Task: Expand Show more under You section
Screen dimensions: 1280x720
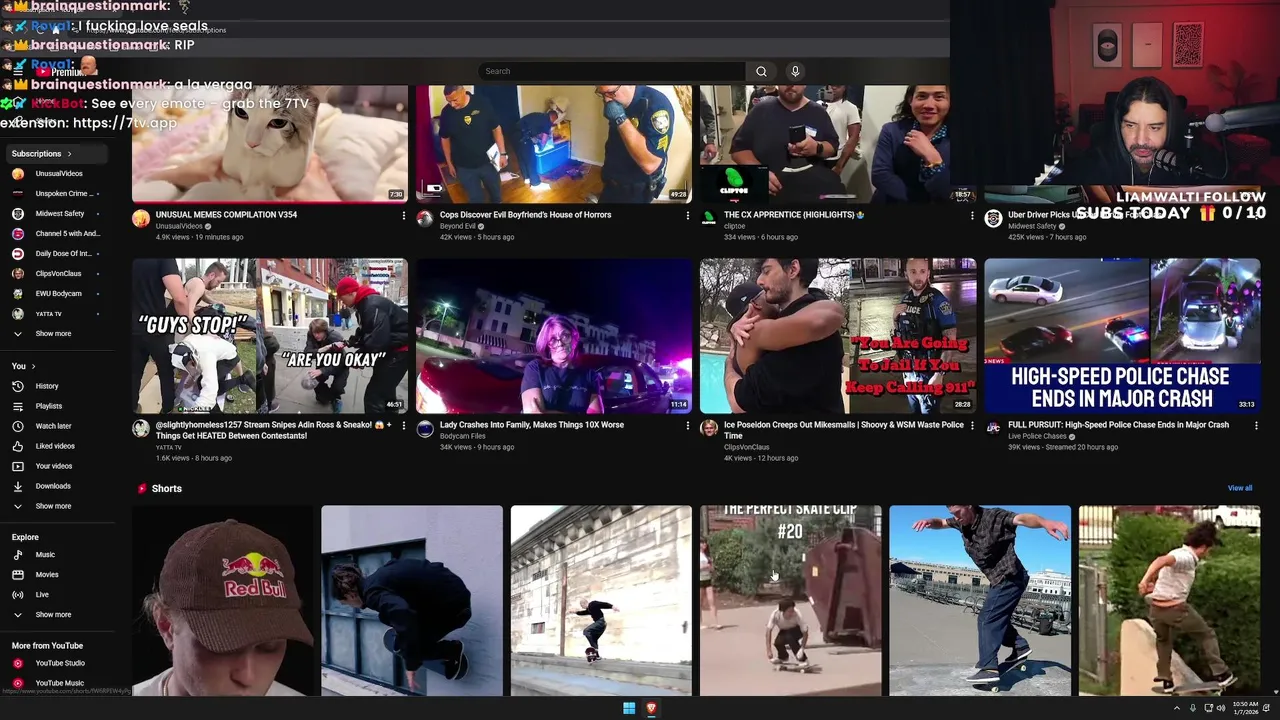Action: pyautogui.click(x=53, y=506)
